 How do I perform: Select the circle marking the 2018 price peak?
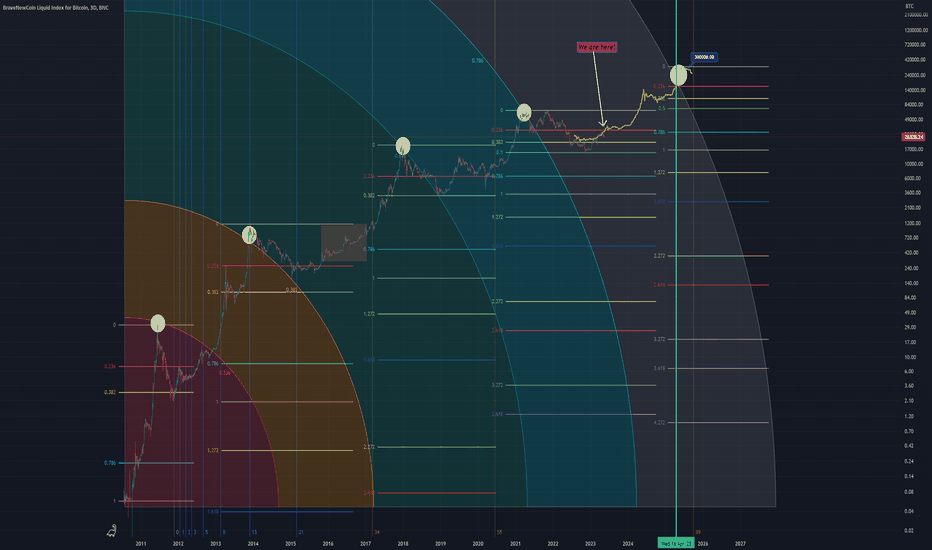click(403, 146)
